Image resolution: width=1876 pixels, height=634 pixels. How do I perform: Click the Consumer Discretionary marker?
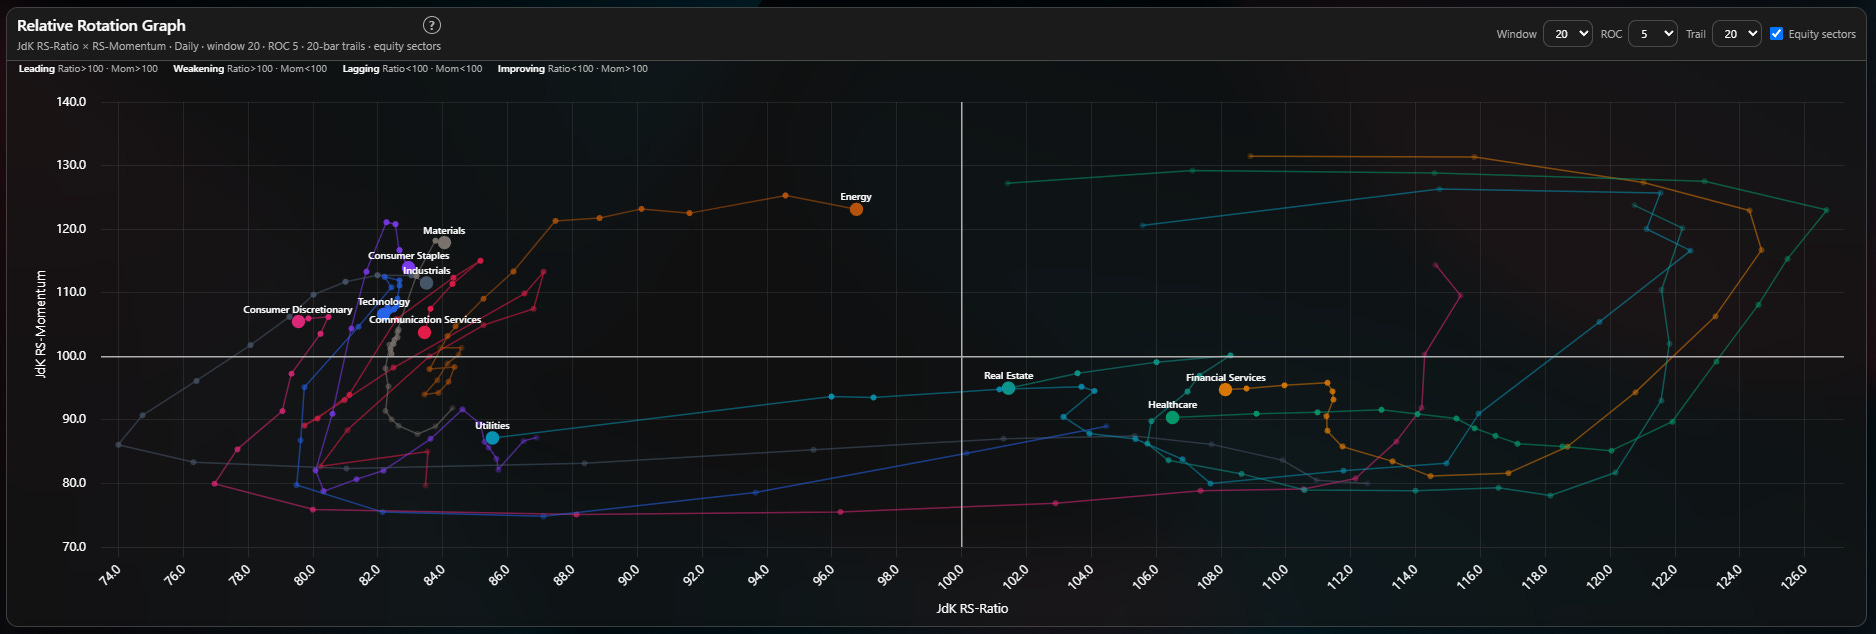point(298,322)
